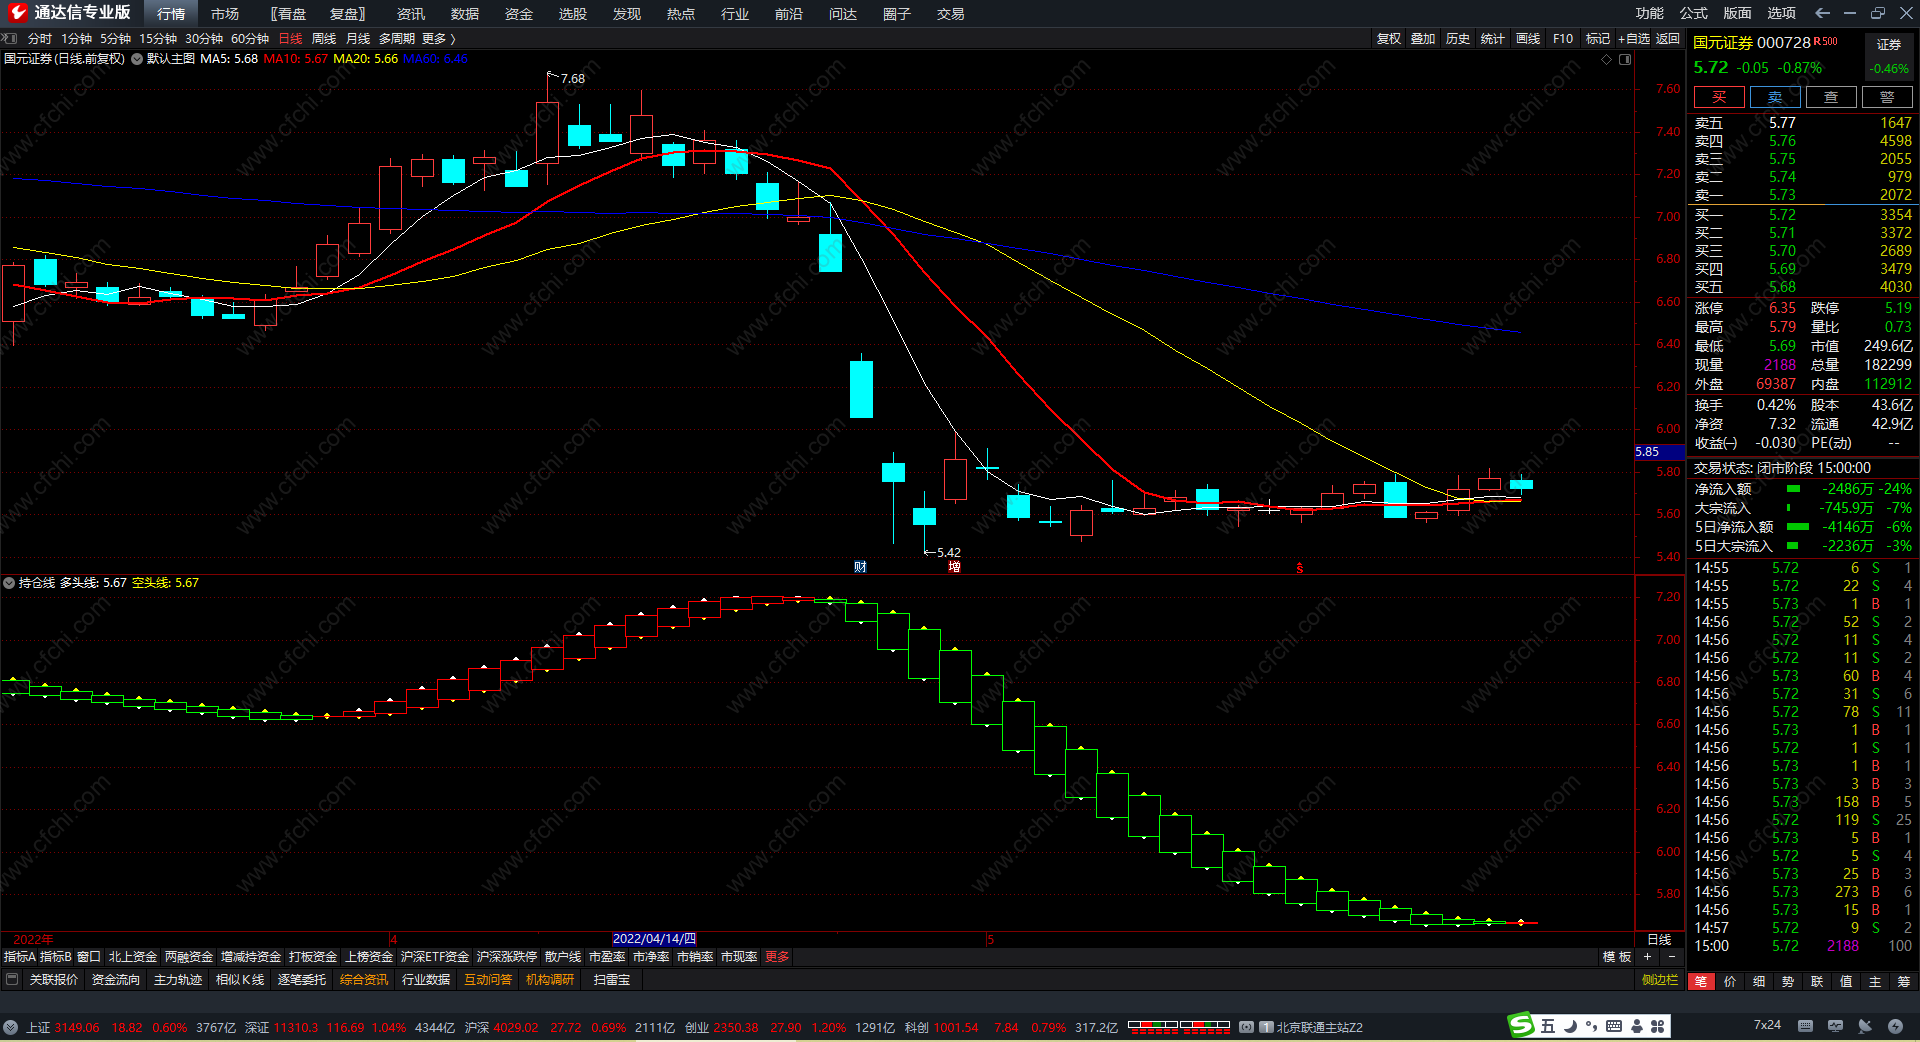1920x1042 pixels.
Task: Expand 更多 periods dropdown
Action: 438,38
